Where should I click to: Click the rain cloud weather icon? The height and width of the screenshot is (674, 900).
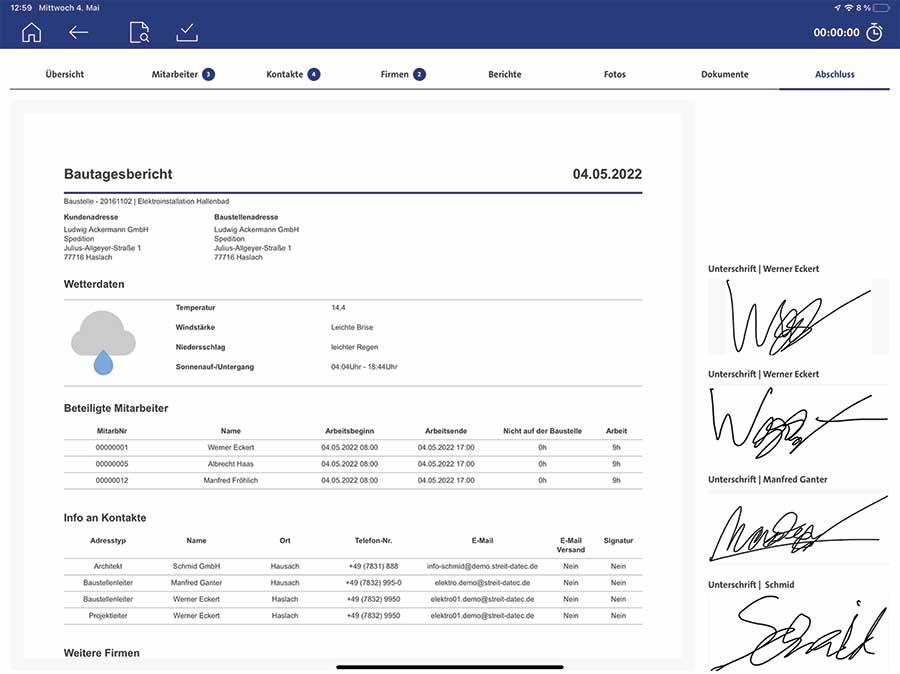click(x=103, y=342)
